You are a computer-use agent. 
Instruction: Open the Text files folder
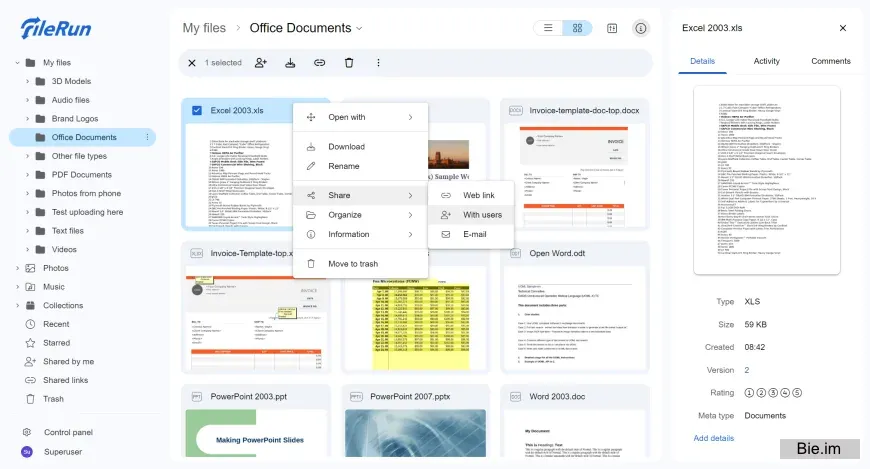68,230
